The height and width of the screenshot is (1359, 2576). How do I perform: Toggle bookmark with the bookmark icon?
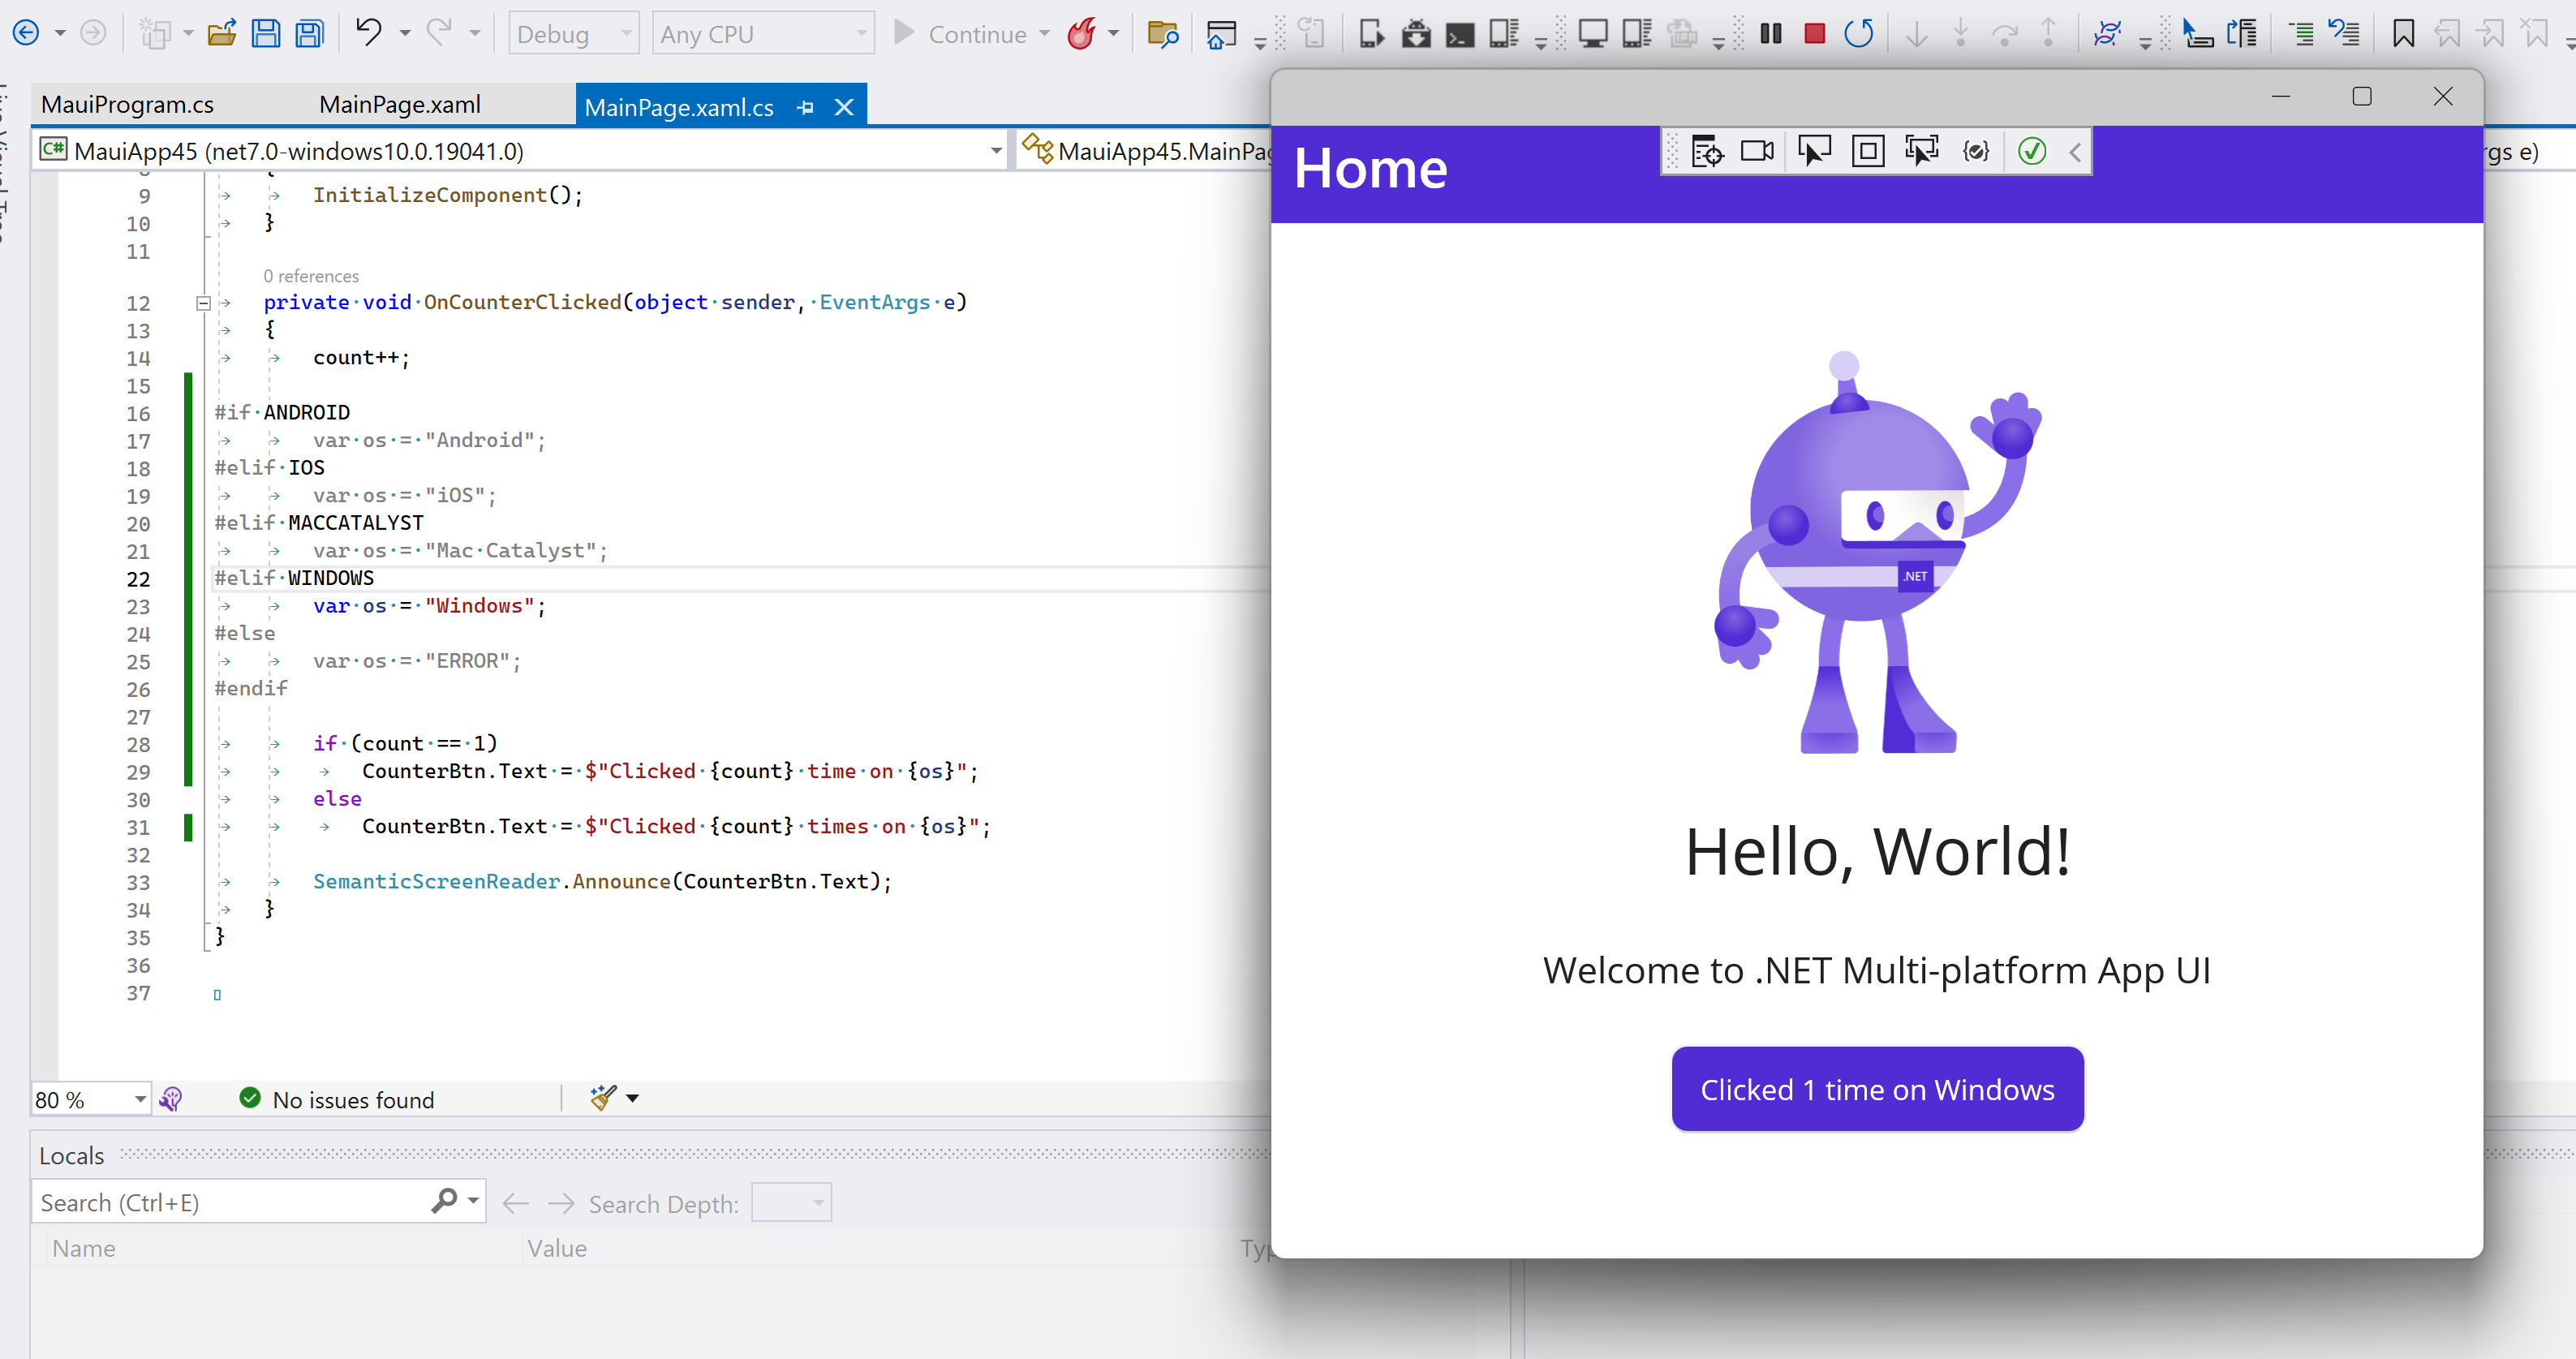2403,33
